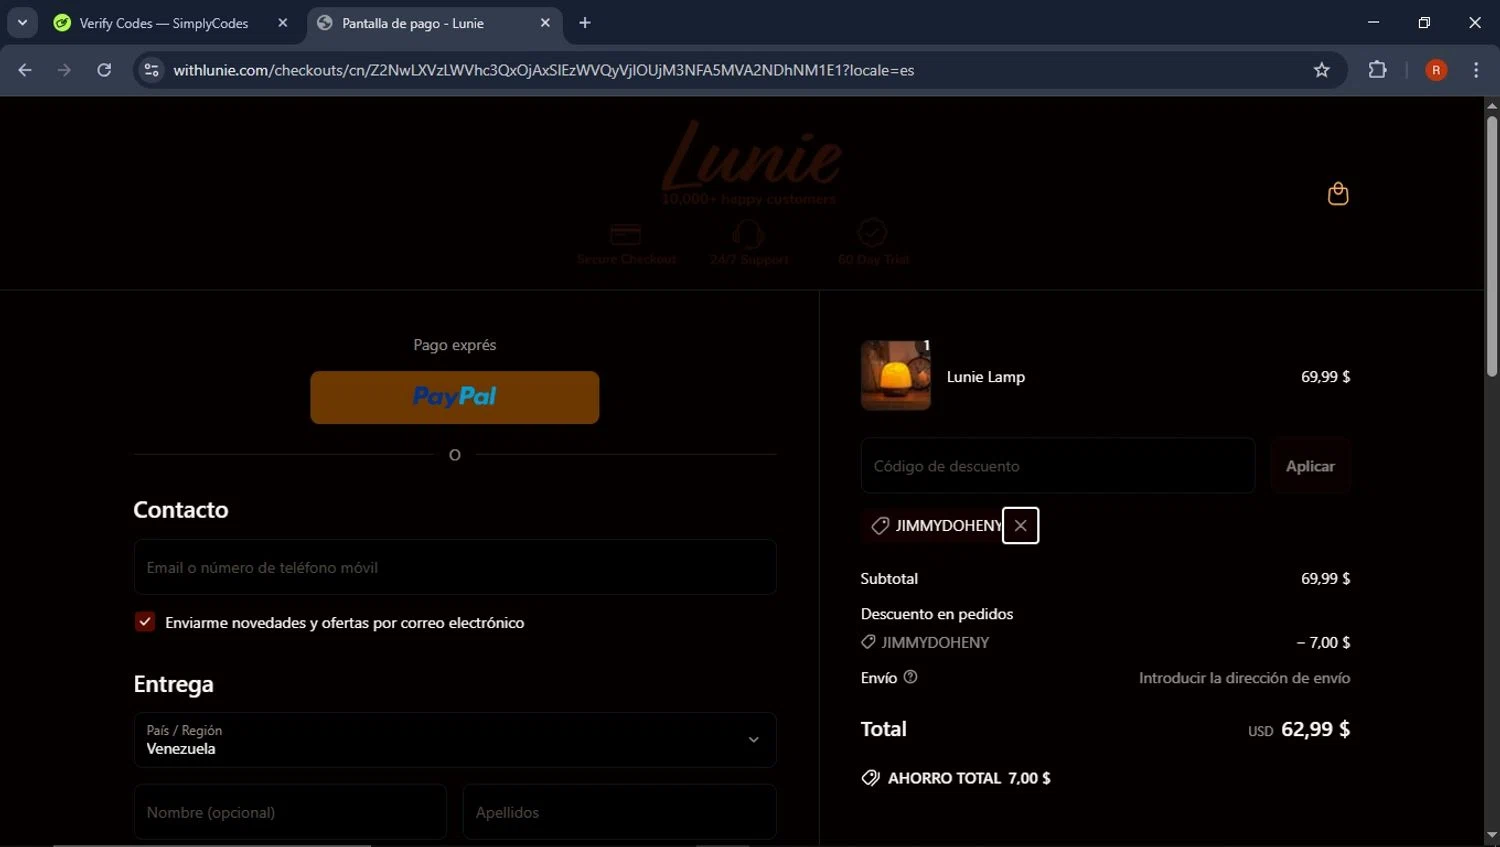Open the tab search dropdown arrow

pyautogui.click(x=22, y=23)
